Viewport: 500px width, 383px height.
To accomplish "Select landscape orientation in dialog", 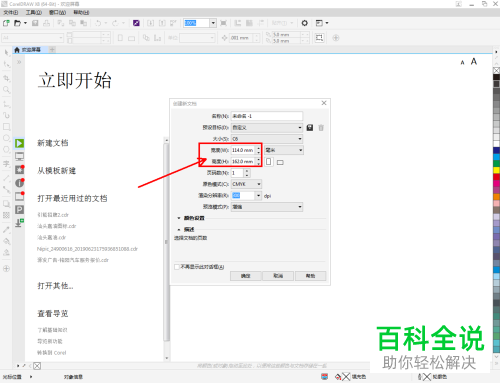I will point(280,162).
